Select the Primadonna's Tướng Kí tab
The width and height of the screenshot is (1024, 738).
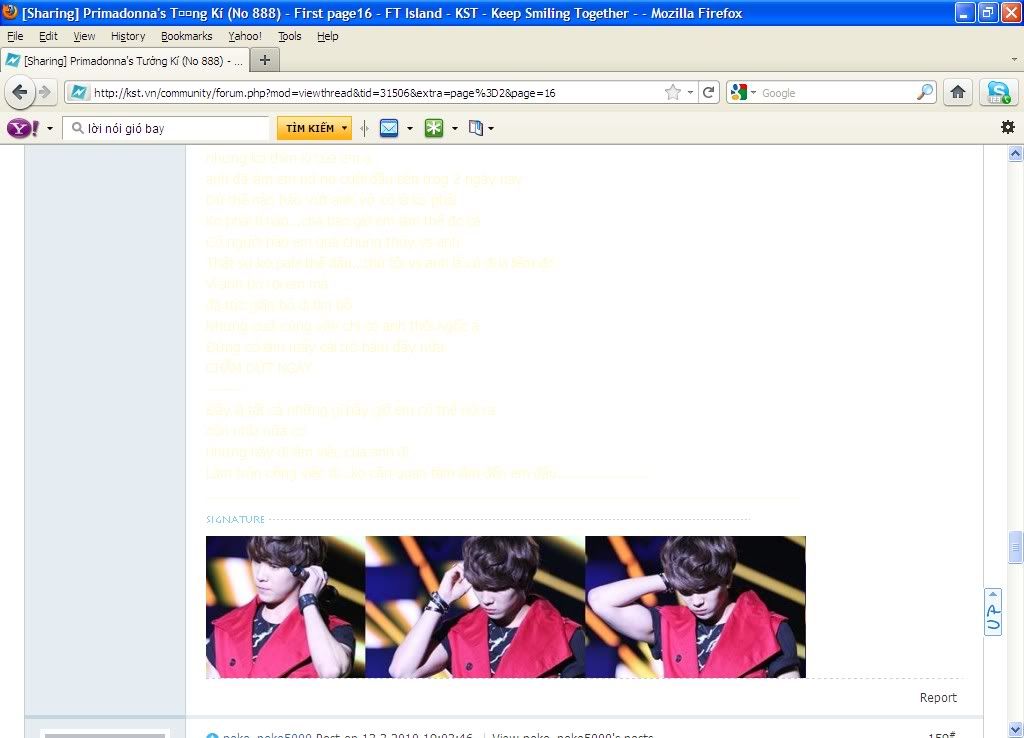[124, 61]
